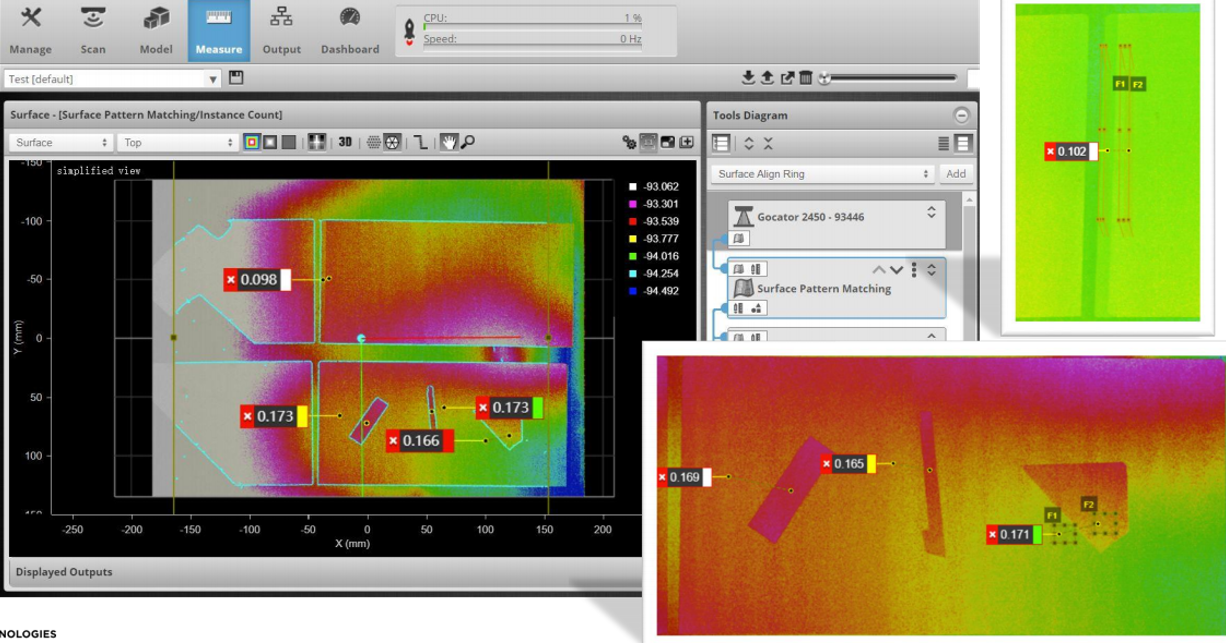Click the gears settings icon in viewer toolbar
This screenshot has width=1226, height=643.
tap(629, 143)
